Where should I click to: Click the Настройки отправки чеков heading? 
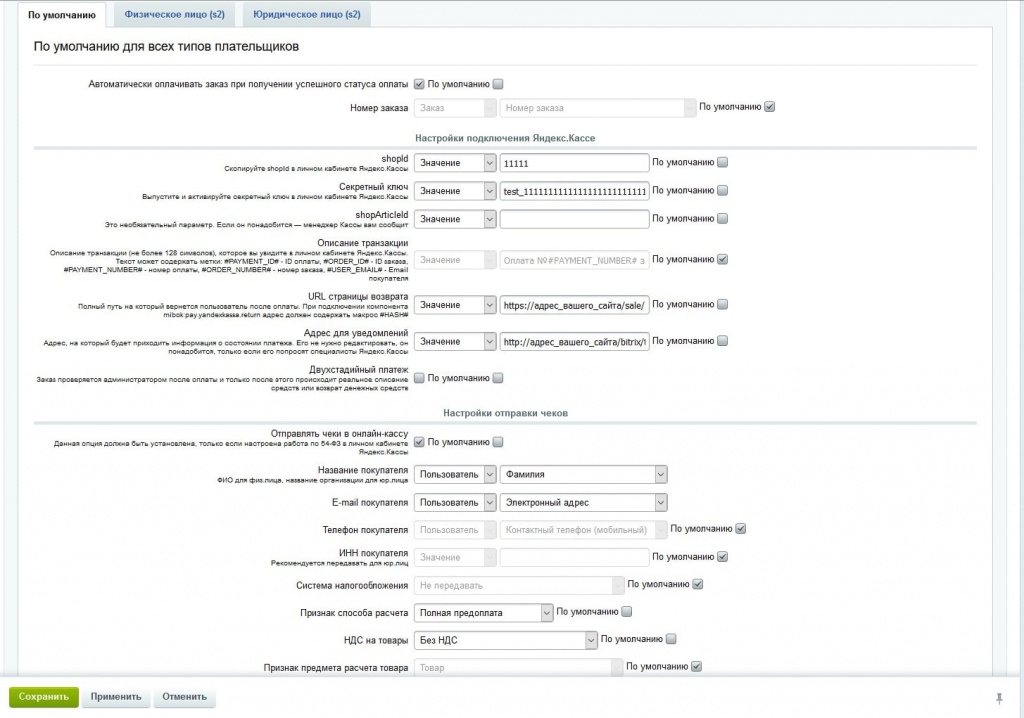pyautogui.click(x=505, y=413)
